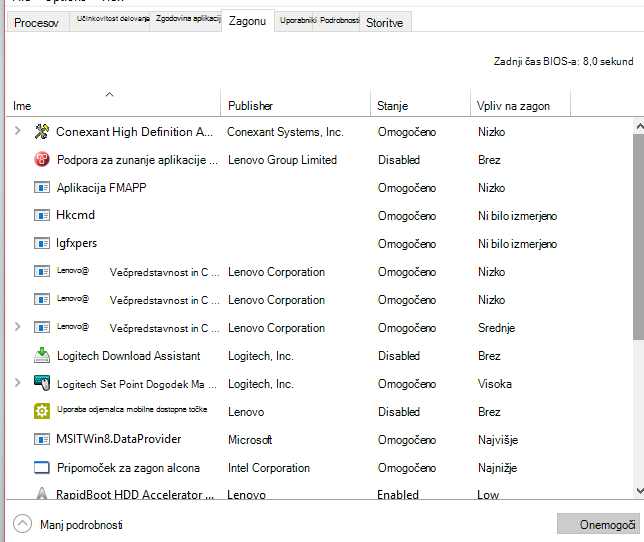
Task: Click the Najnižje startup impact value
Action: pos(497,468)
